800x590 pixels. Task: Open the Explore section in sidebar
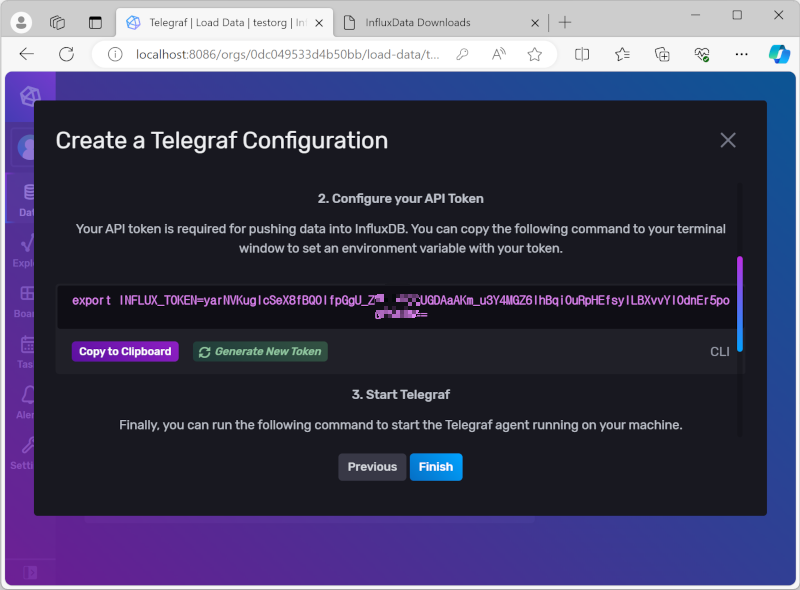[23, 251]
